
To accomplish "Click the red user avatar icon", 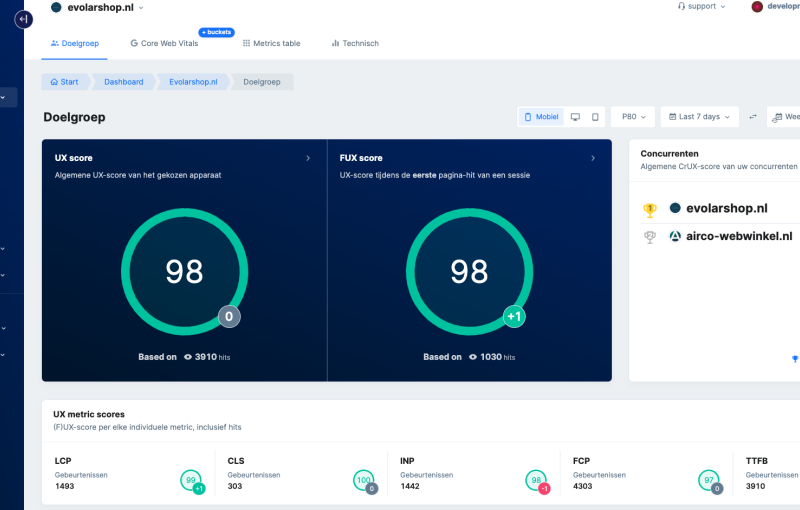I will (x=757, y=7).
